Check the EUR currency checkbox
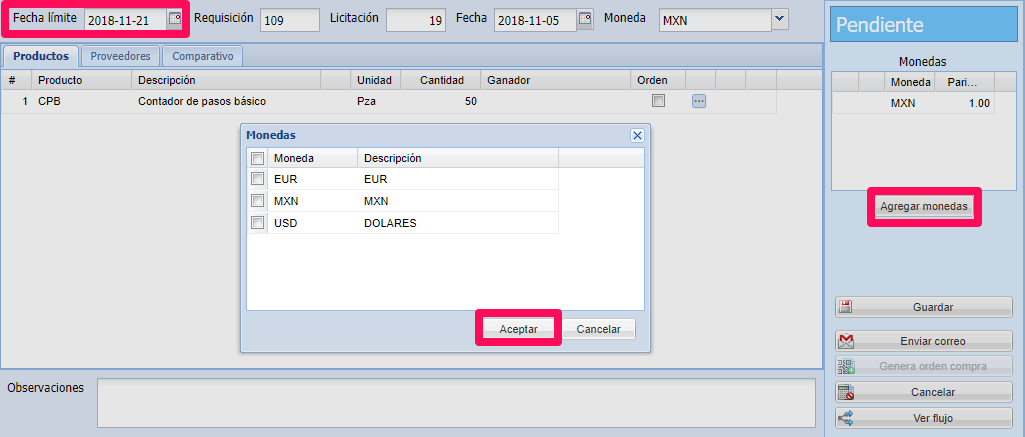The width and height of the screenshot is (1025, 437). (258, 180)
